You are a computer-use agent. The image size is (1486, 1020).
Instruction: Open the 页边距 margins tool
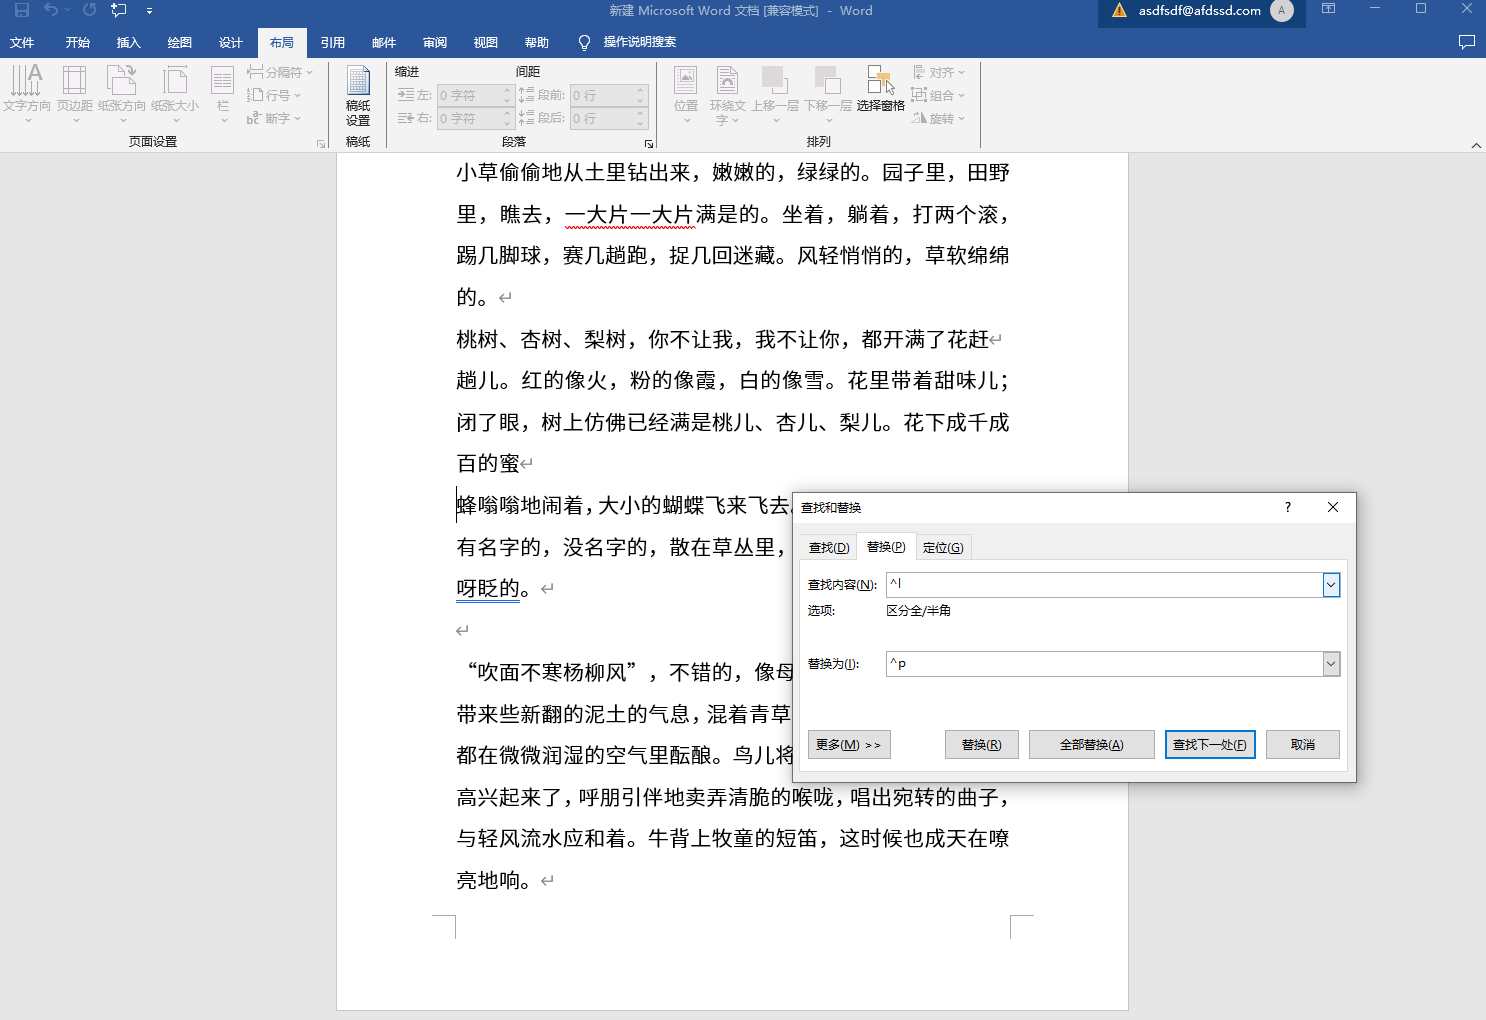pos(75,93)
